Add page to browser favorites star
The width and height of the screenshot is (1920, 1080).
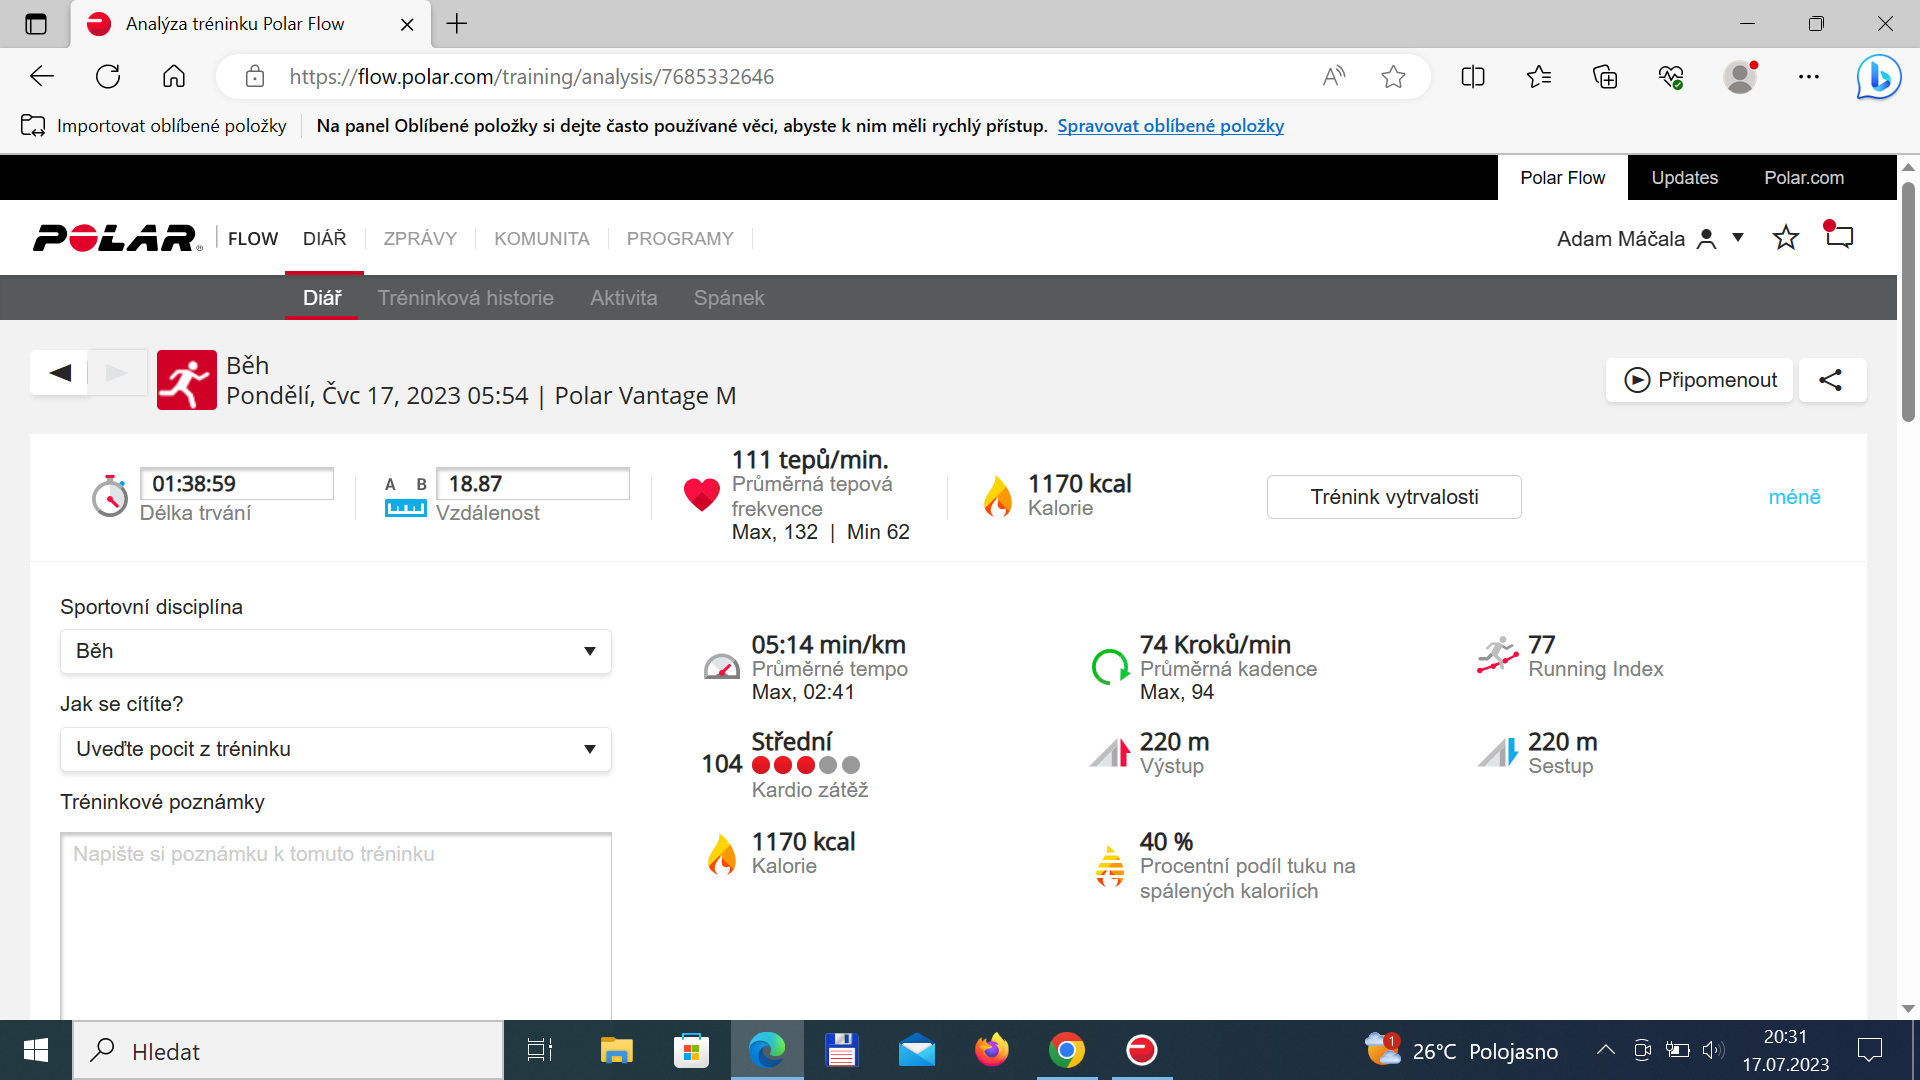[1393, 77]
